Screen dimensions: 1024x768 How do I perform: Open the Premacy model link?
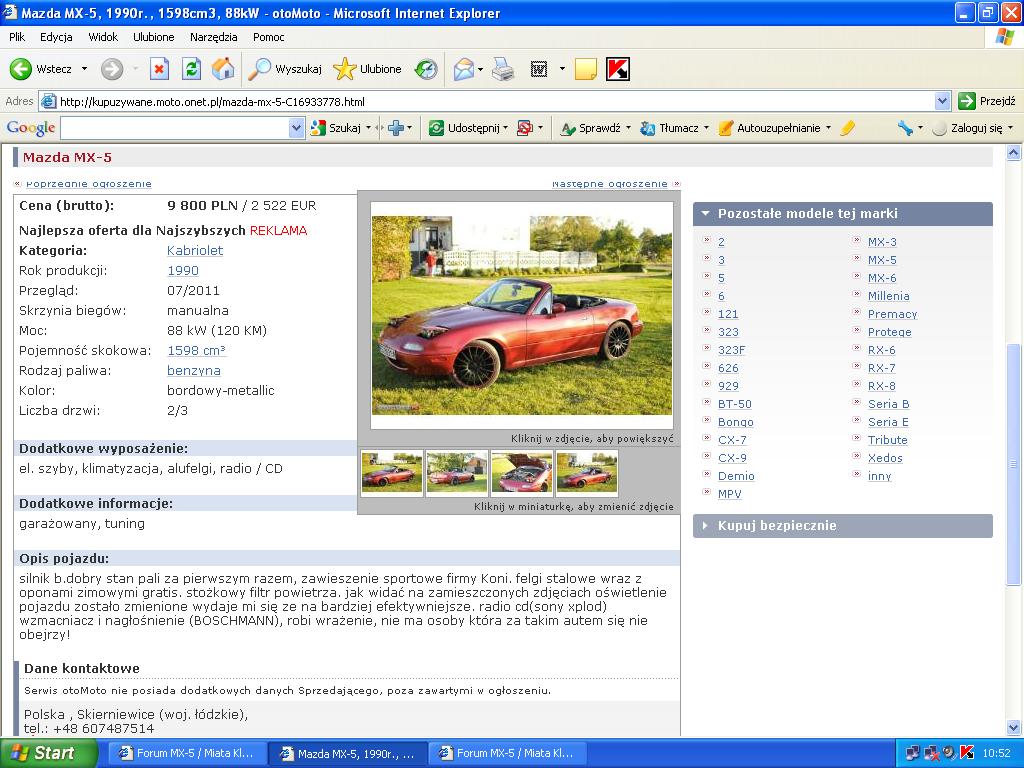[892, 314]
